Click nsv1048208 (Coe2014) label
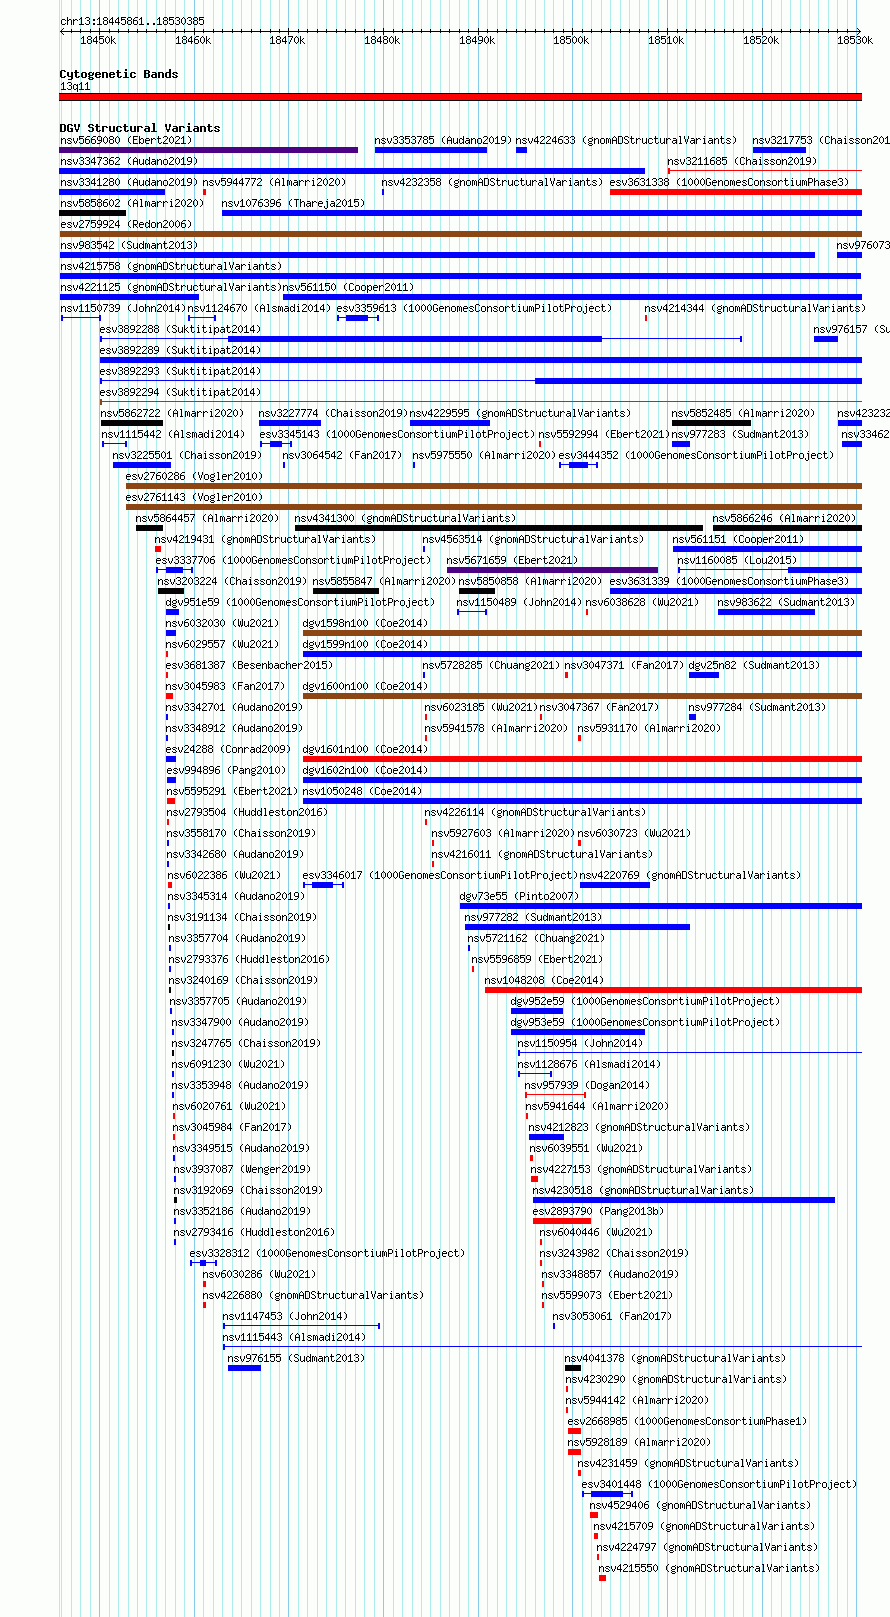 tap(544, 980)
